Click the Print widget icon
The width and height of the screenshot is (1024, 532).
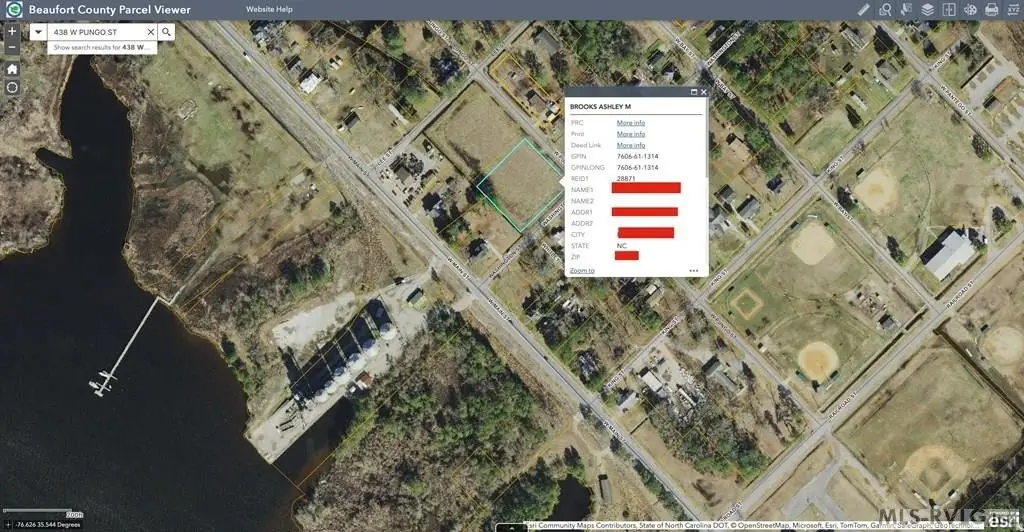[991, 9]
